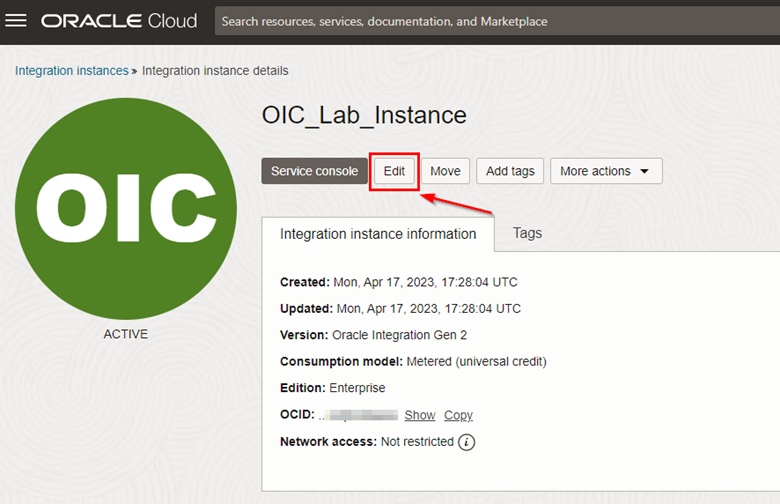
Task: Copy the OCID to clipboard
Action: [458, 415]
